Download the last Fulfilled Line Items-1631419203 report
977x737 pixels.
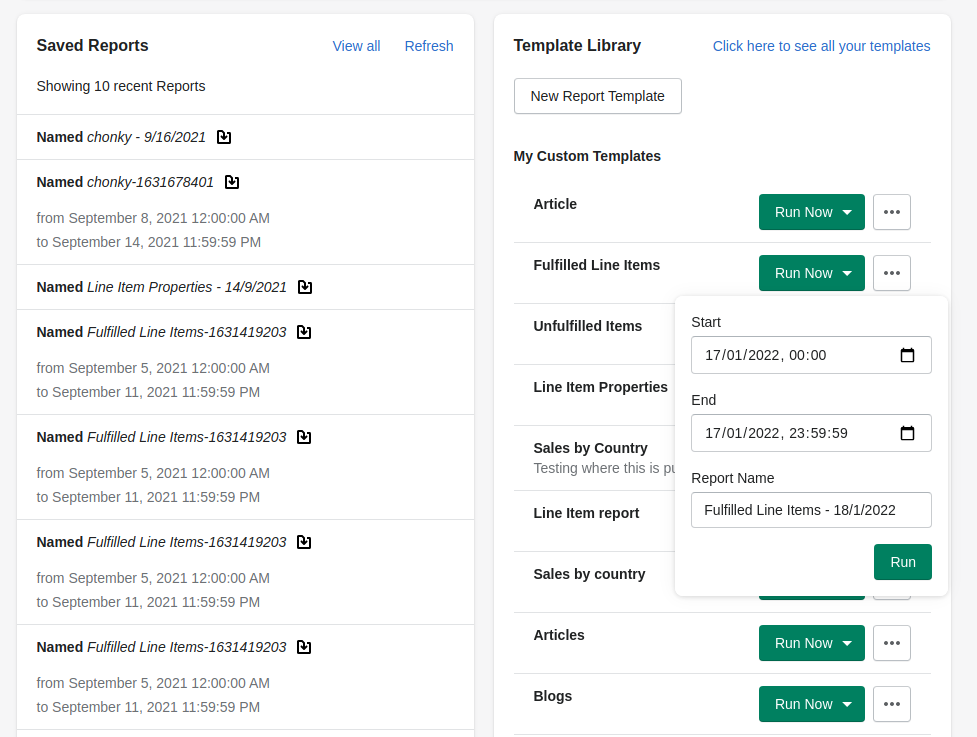(303, 646)
